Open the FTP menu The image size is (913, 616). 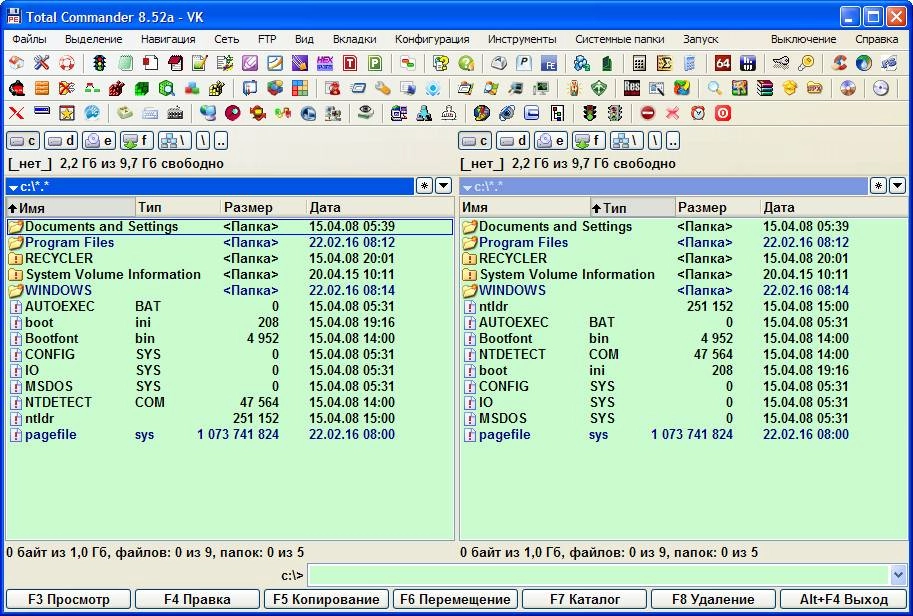click(267, 39)
